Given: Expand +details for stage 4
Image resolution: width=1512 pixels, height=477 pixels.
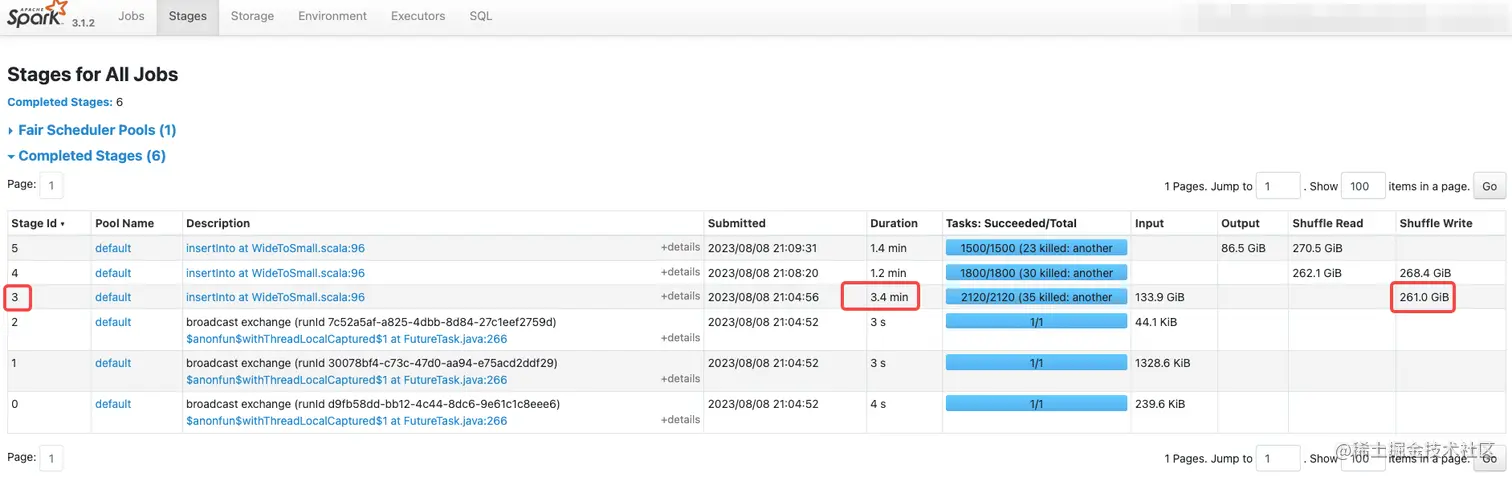Looking at the screenshot, I should click(680, 272).
